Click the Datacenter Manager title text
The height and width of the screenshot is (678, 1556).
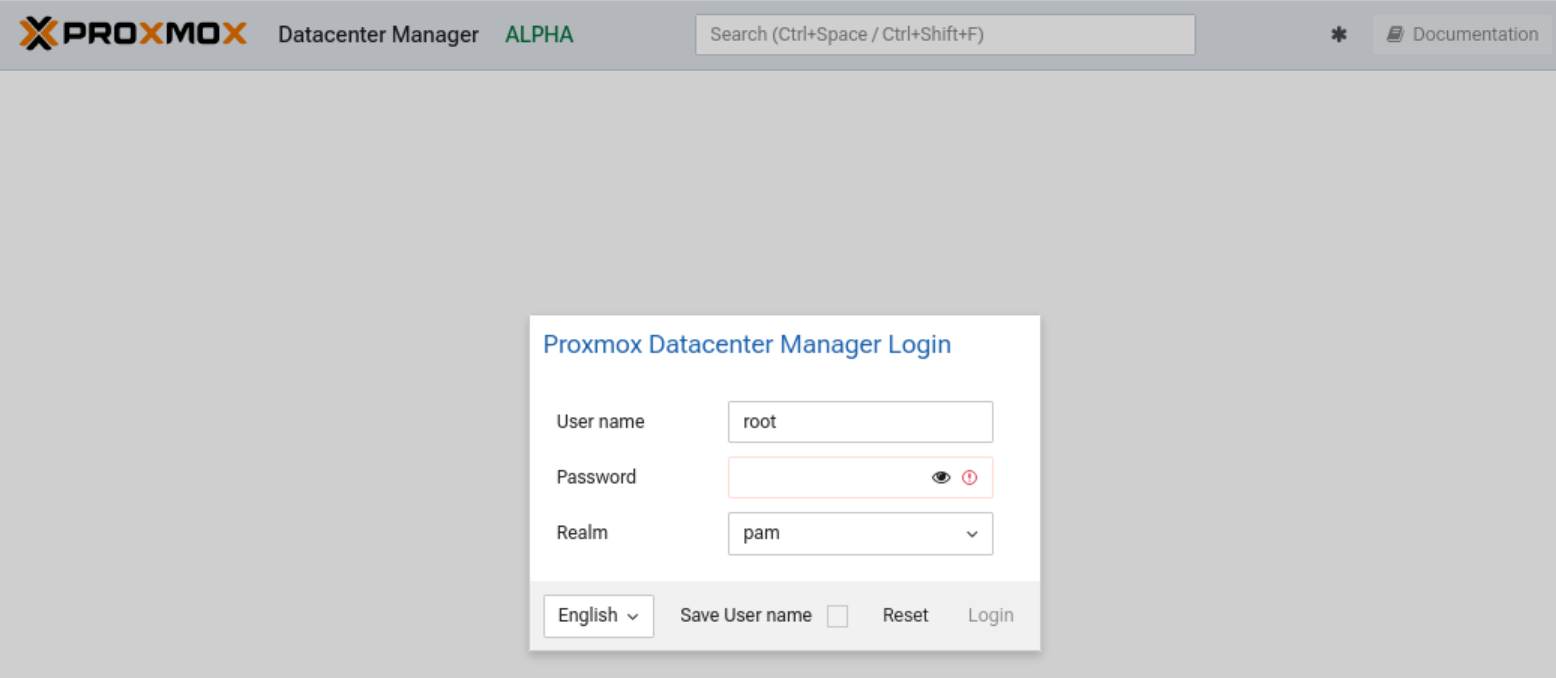click(378, 35)
